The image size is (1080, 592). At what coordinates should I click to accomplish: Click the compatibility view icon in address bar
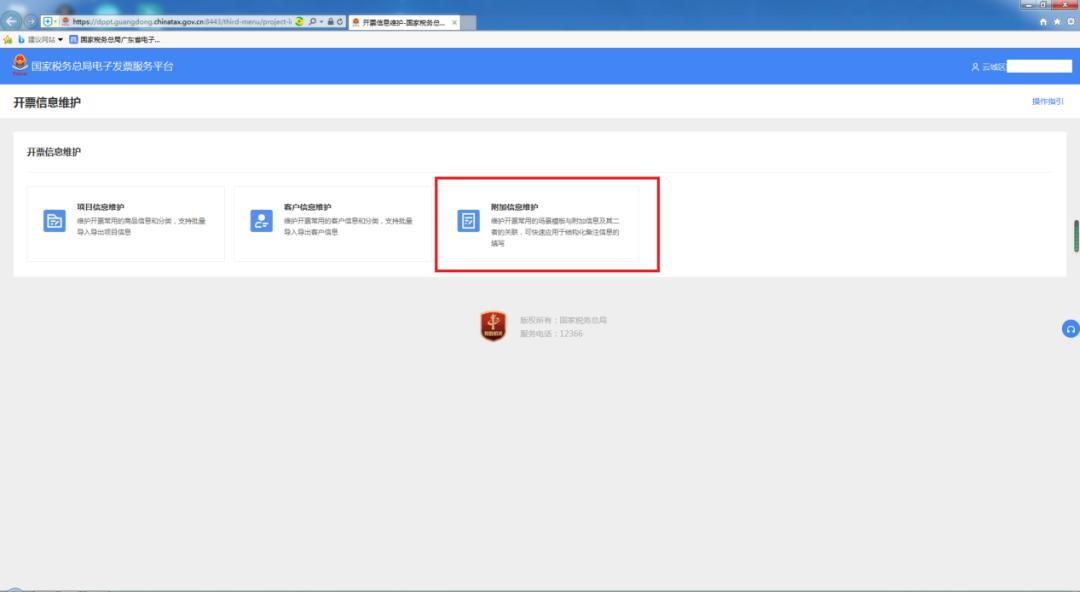(x=48, y=21)
